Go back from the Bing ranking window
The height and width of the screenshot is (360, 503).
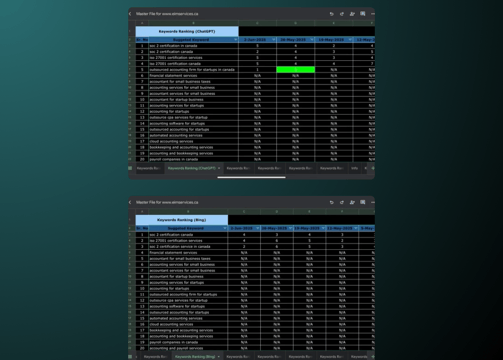(x=130, y=202)
